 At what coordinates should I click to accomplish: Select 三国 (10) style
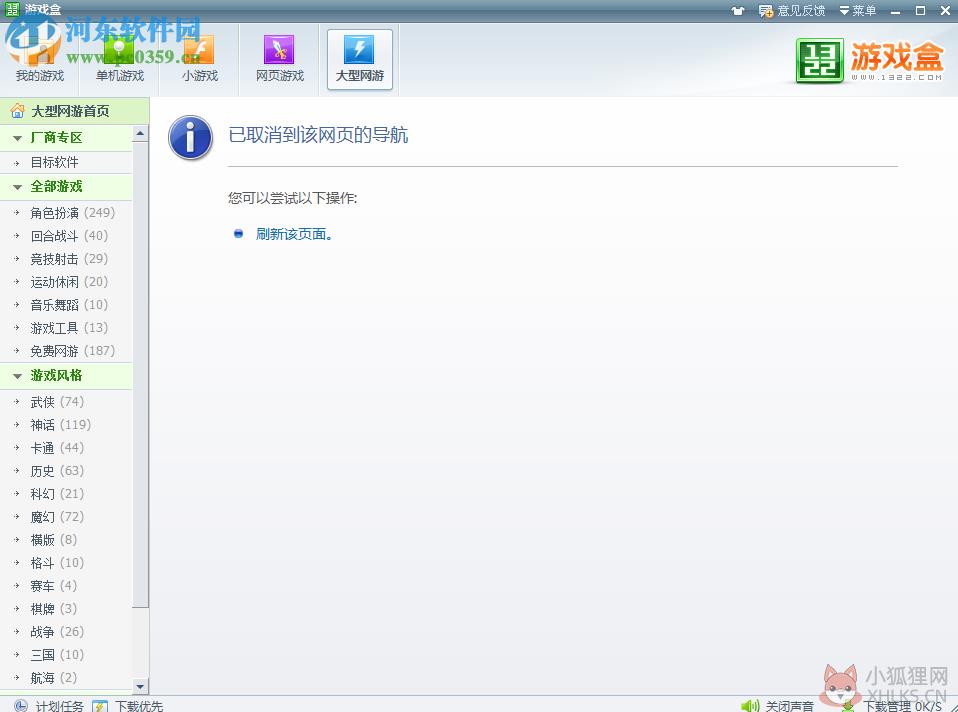(x=66, y=655)
